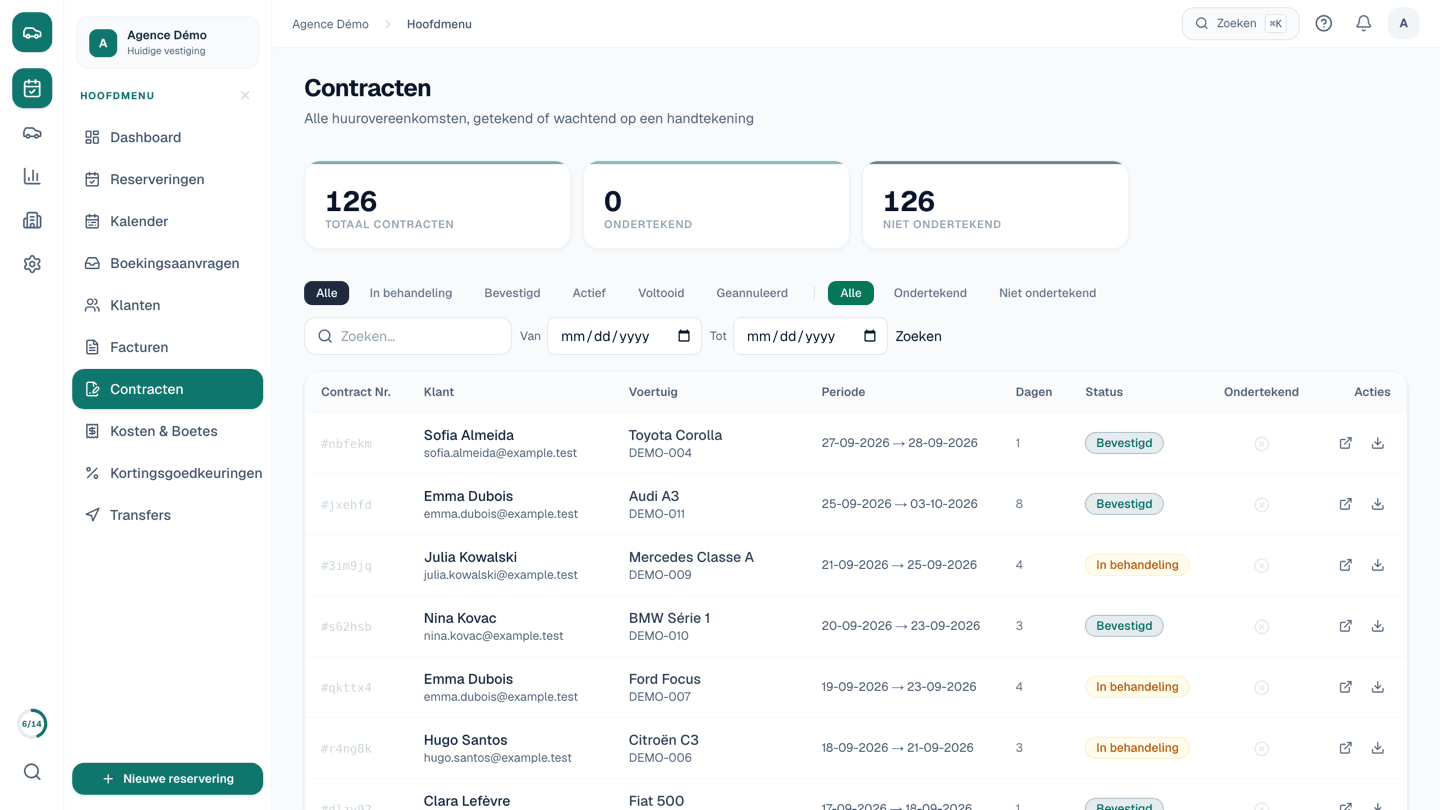Show Geannuleerd contracts
Image resolution: width=1440 pixels, height=810 pixels.
752,293
